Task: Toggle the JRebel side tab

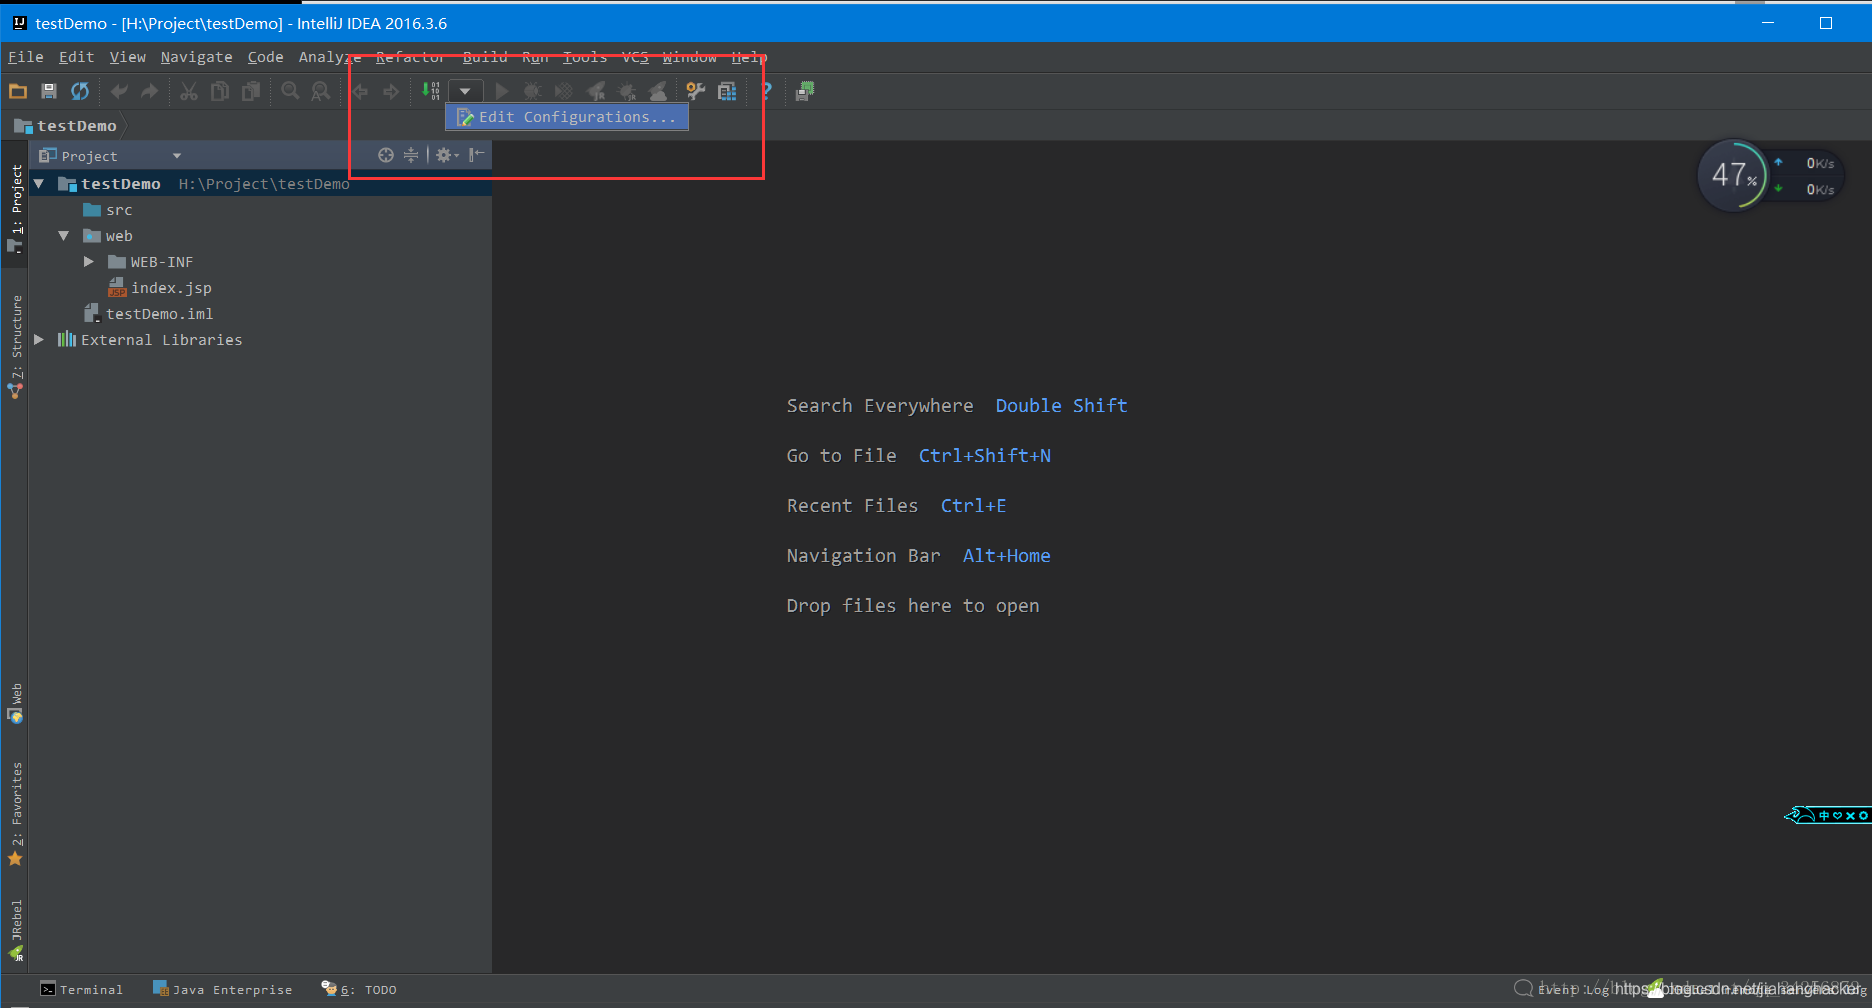Action: click(x=15, y=930)
